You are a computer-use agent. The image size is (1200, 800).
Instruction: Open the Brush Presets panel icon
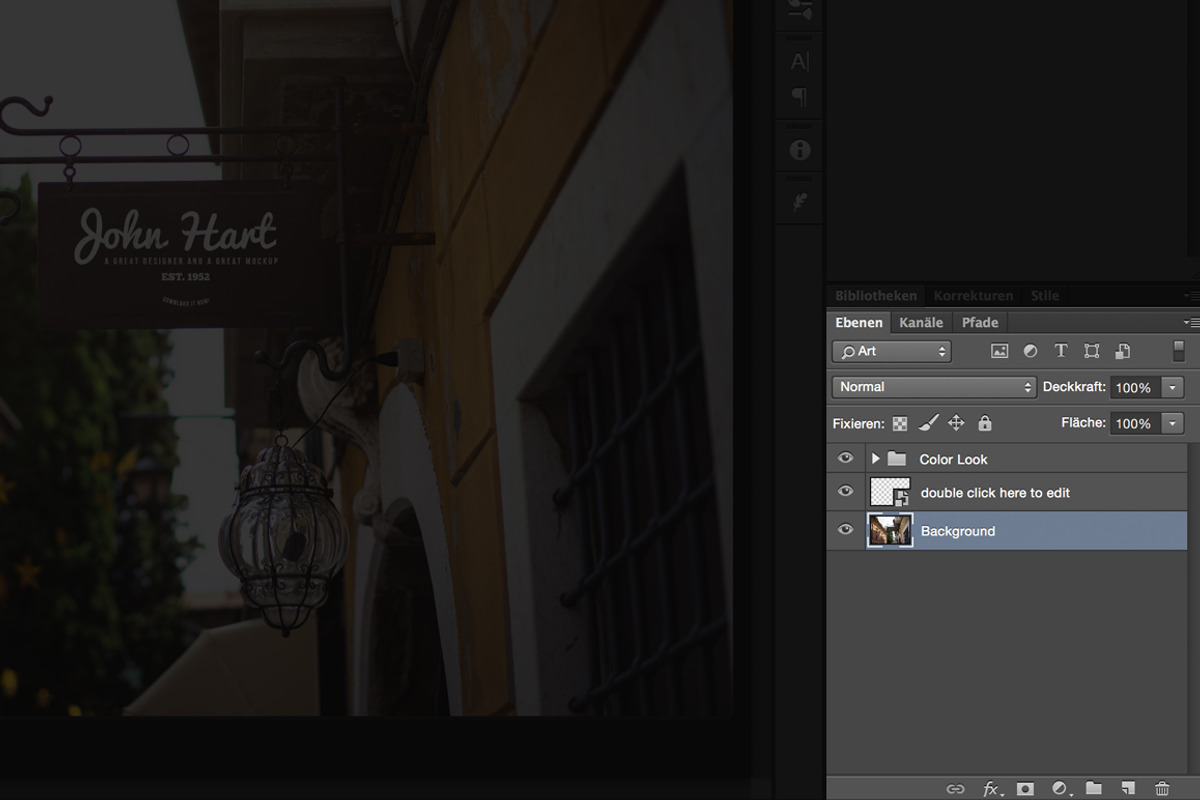click(800, 9)
